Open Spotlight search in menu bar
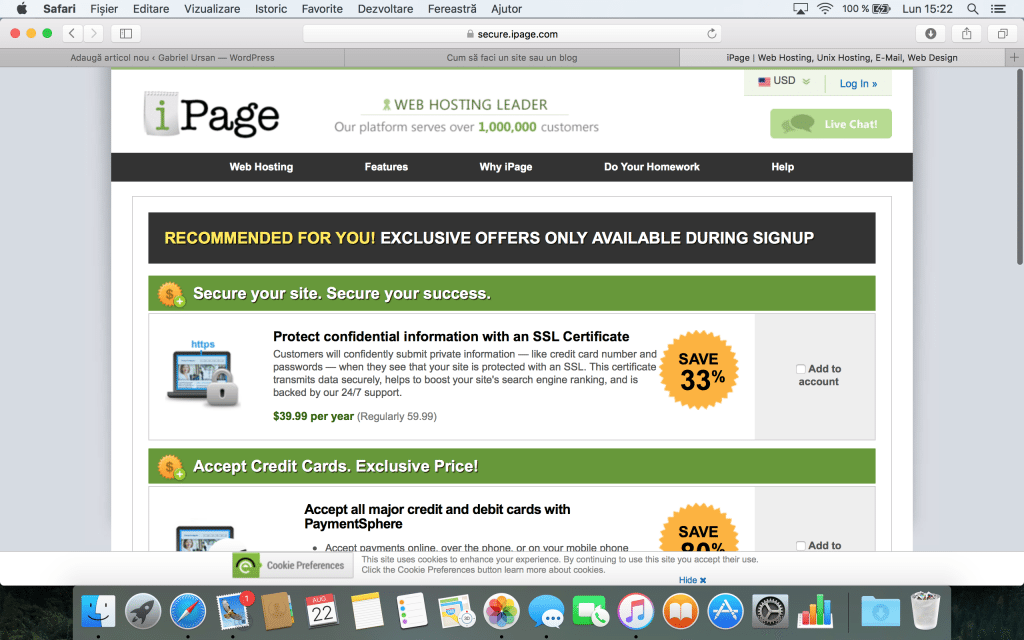This screenshot has height=640, width=1024. 972,8
